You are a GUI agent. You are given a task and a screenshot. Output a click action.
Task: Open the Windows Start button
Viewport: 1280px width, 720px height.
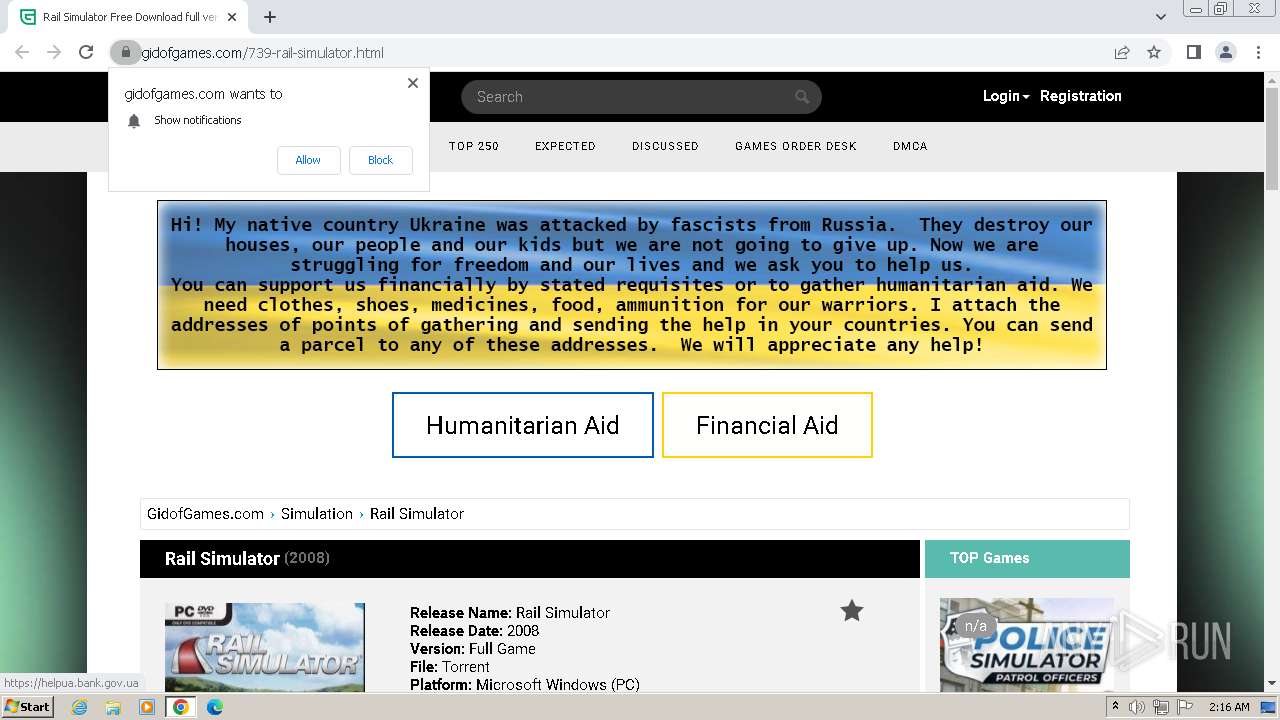point(28,706)
